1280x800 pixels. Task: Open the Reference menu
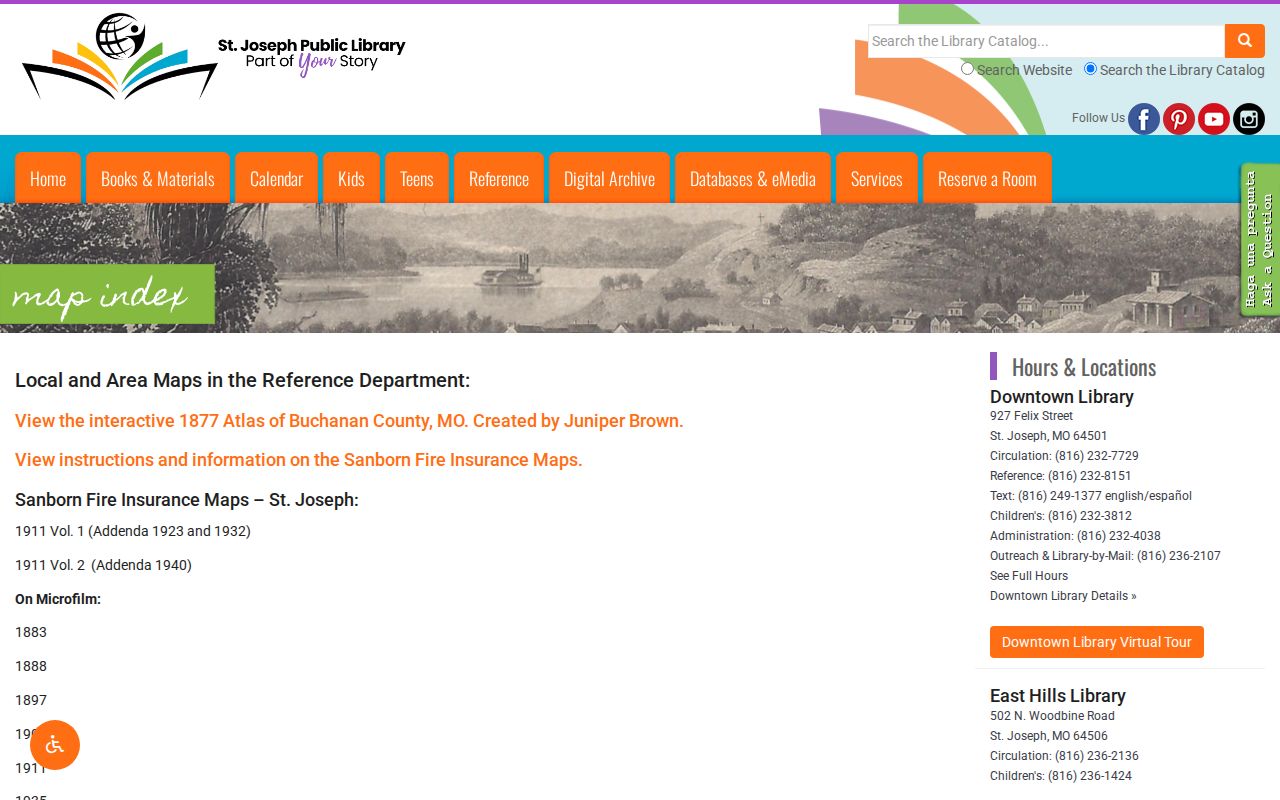(x=499, y=178)
